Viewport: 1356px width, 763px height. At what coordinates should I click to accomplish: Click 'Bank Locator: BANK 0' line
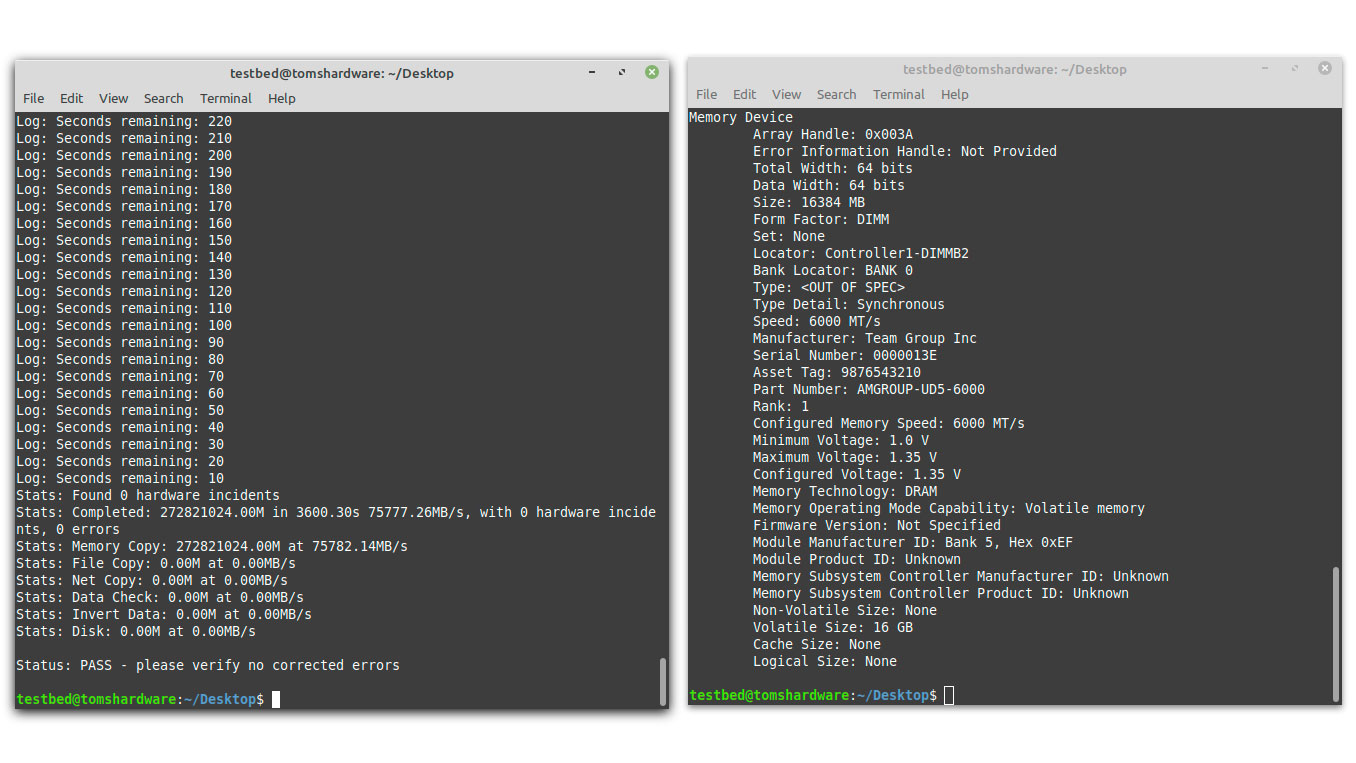click(x=833, y=270)
